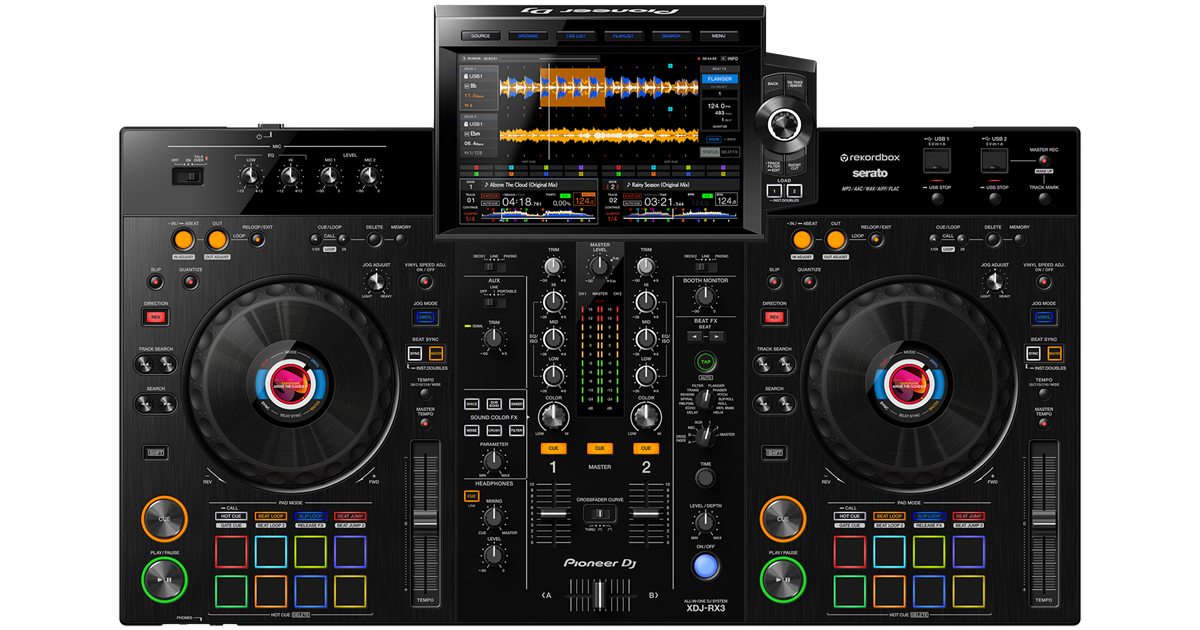Hit the TRACK MARK button

click(1043, 197)
